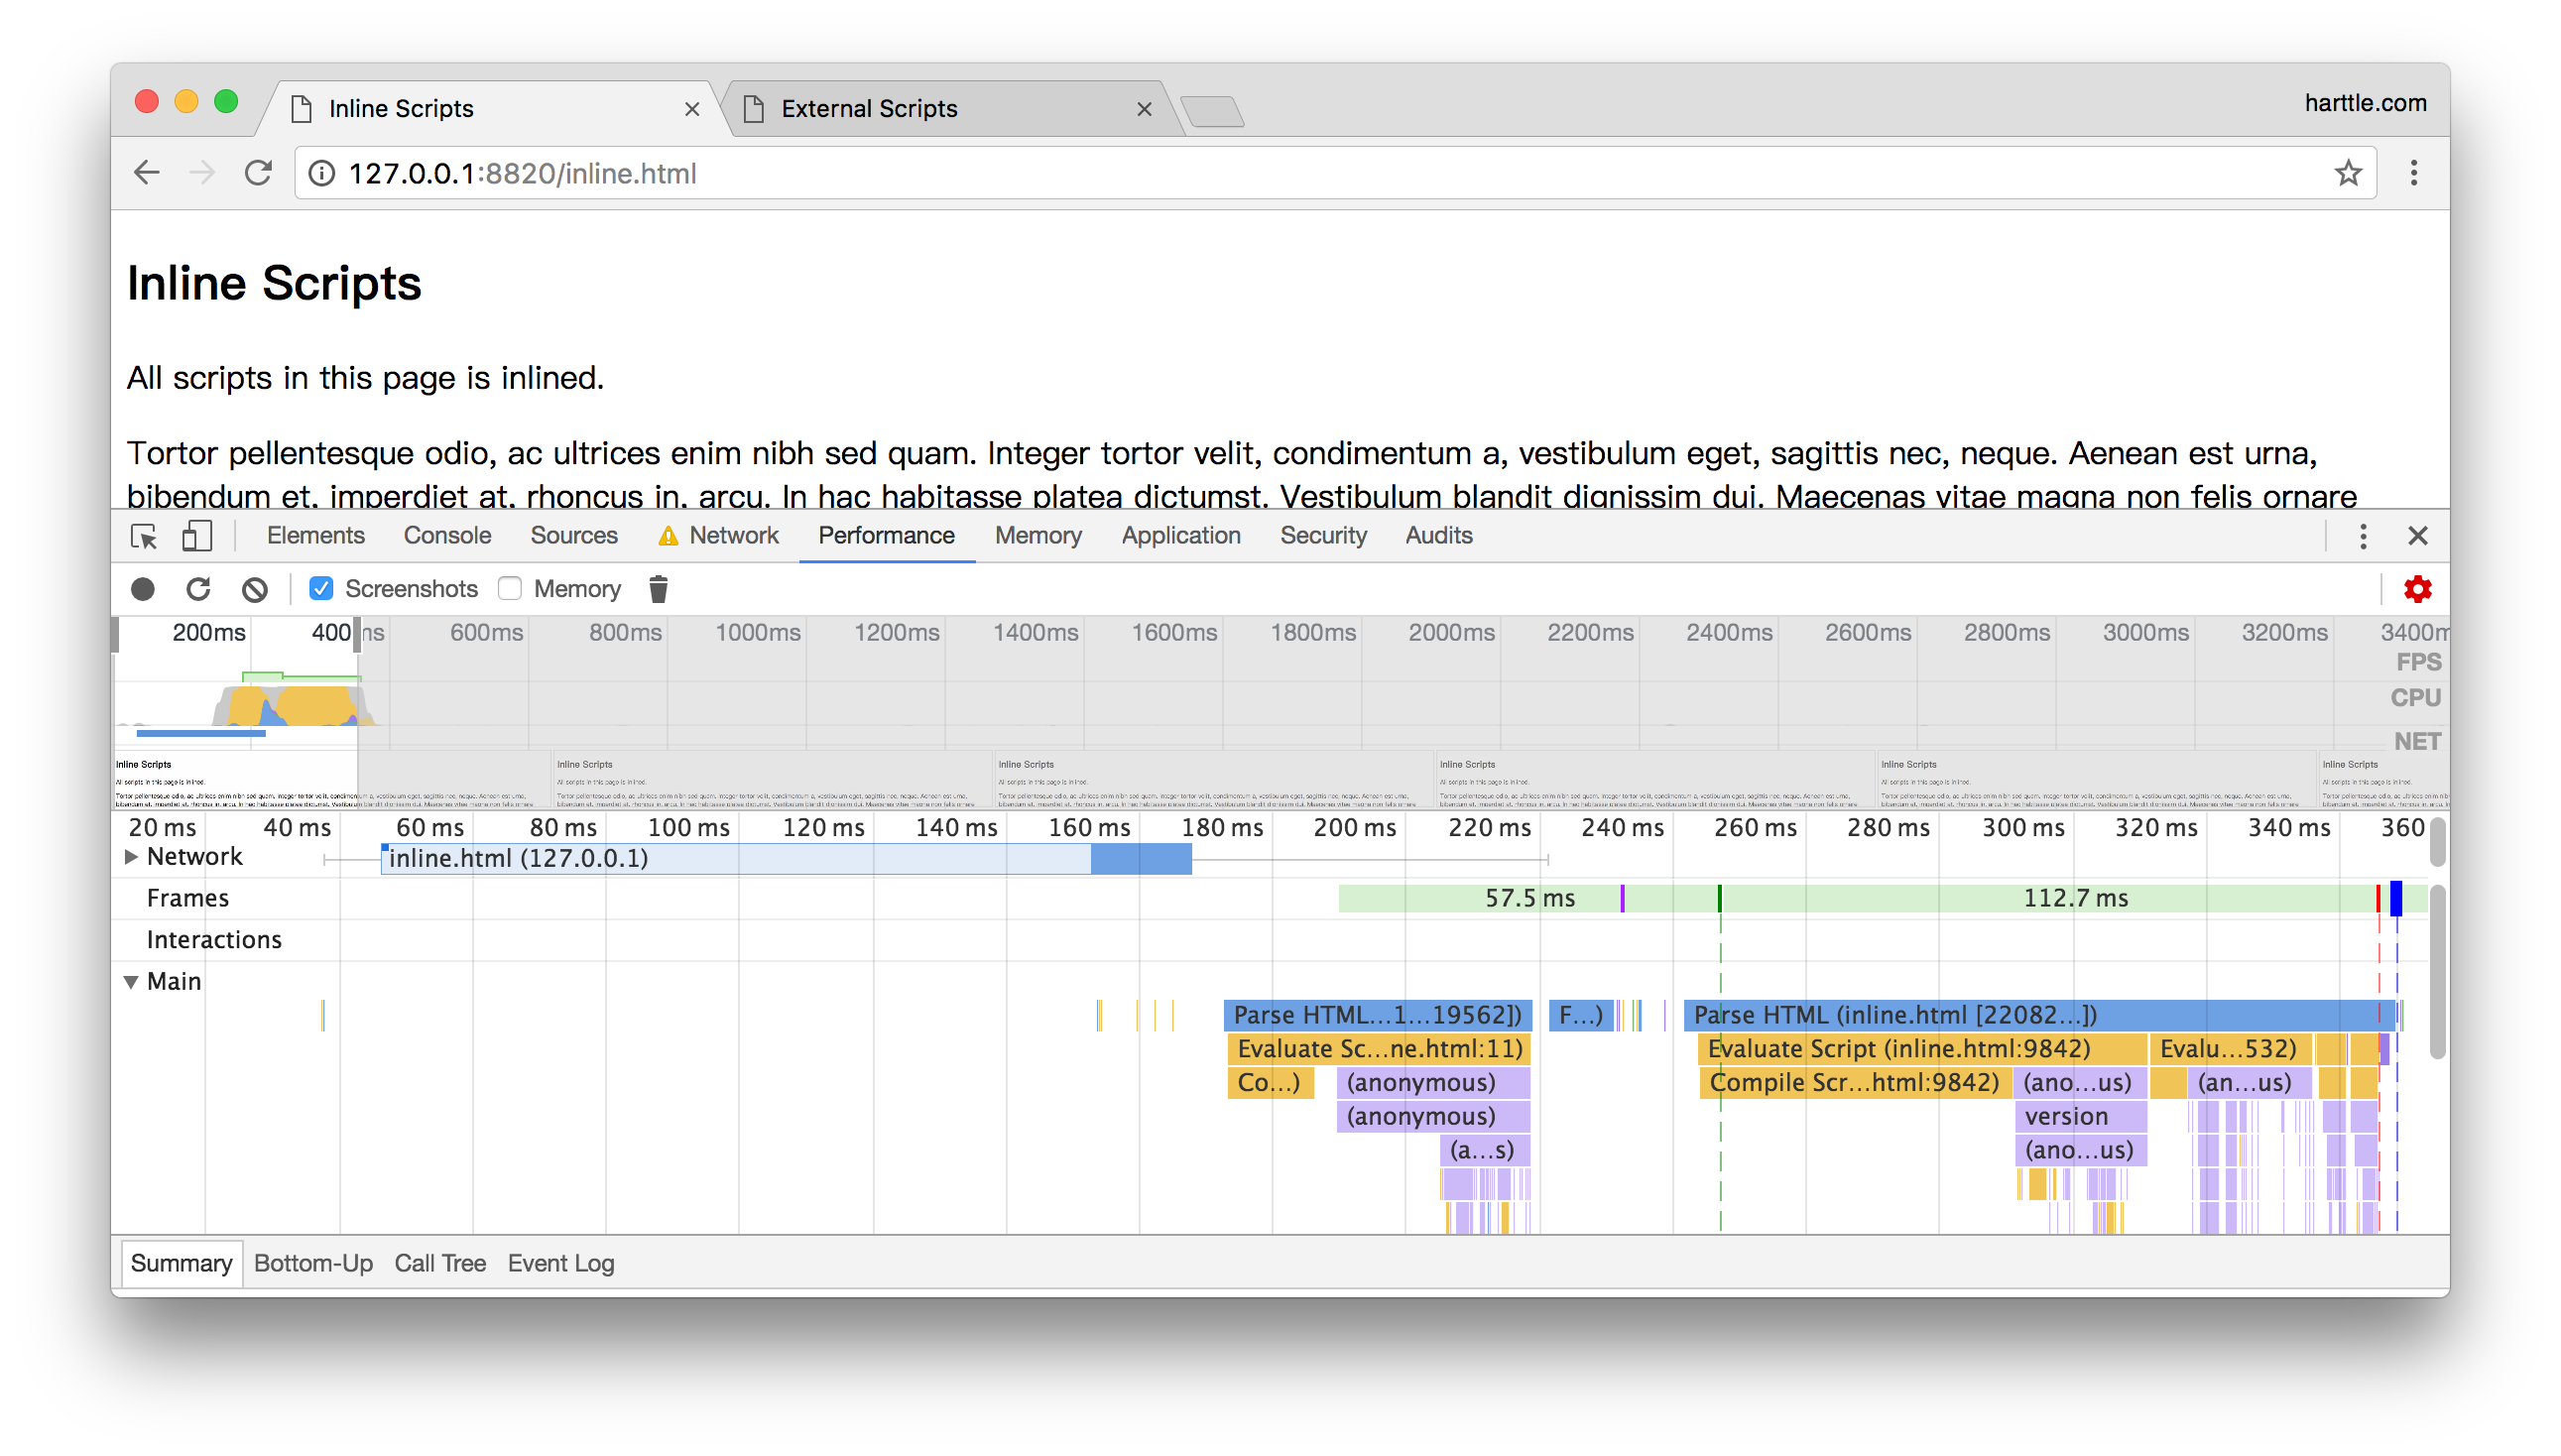Viewport: 2561px width, 1456px height.
Task: Disable the Screenshots checkbox
Action: point(321,588)
